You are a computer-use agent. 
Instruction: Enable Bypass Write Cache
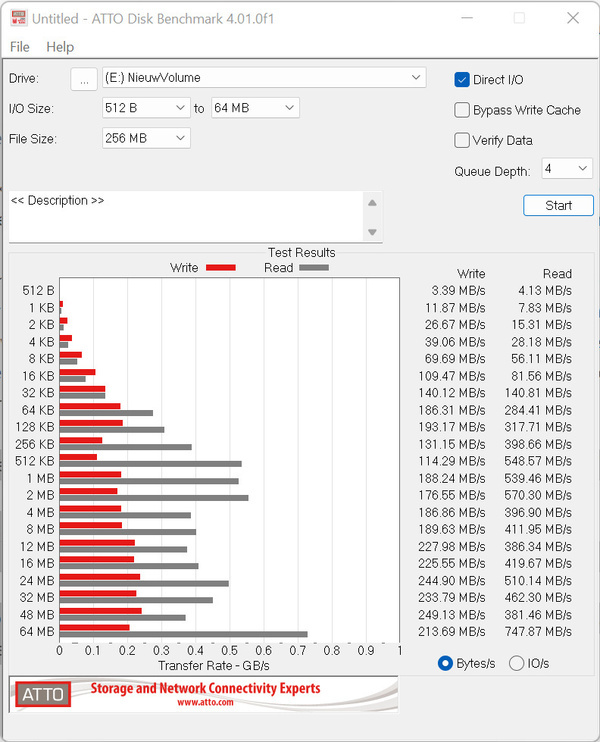462,110
